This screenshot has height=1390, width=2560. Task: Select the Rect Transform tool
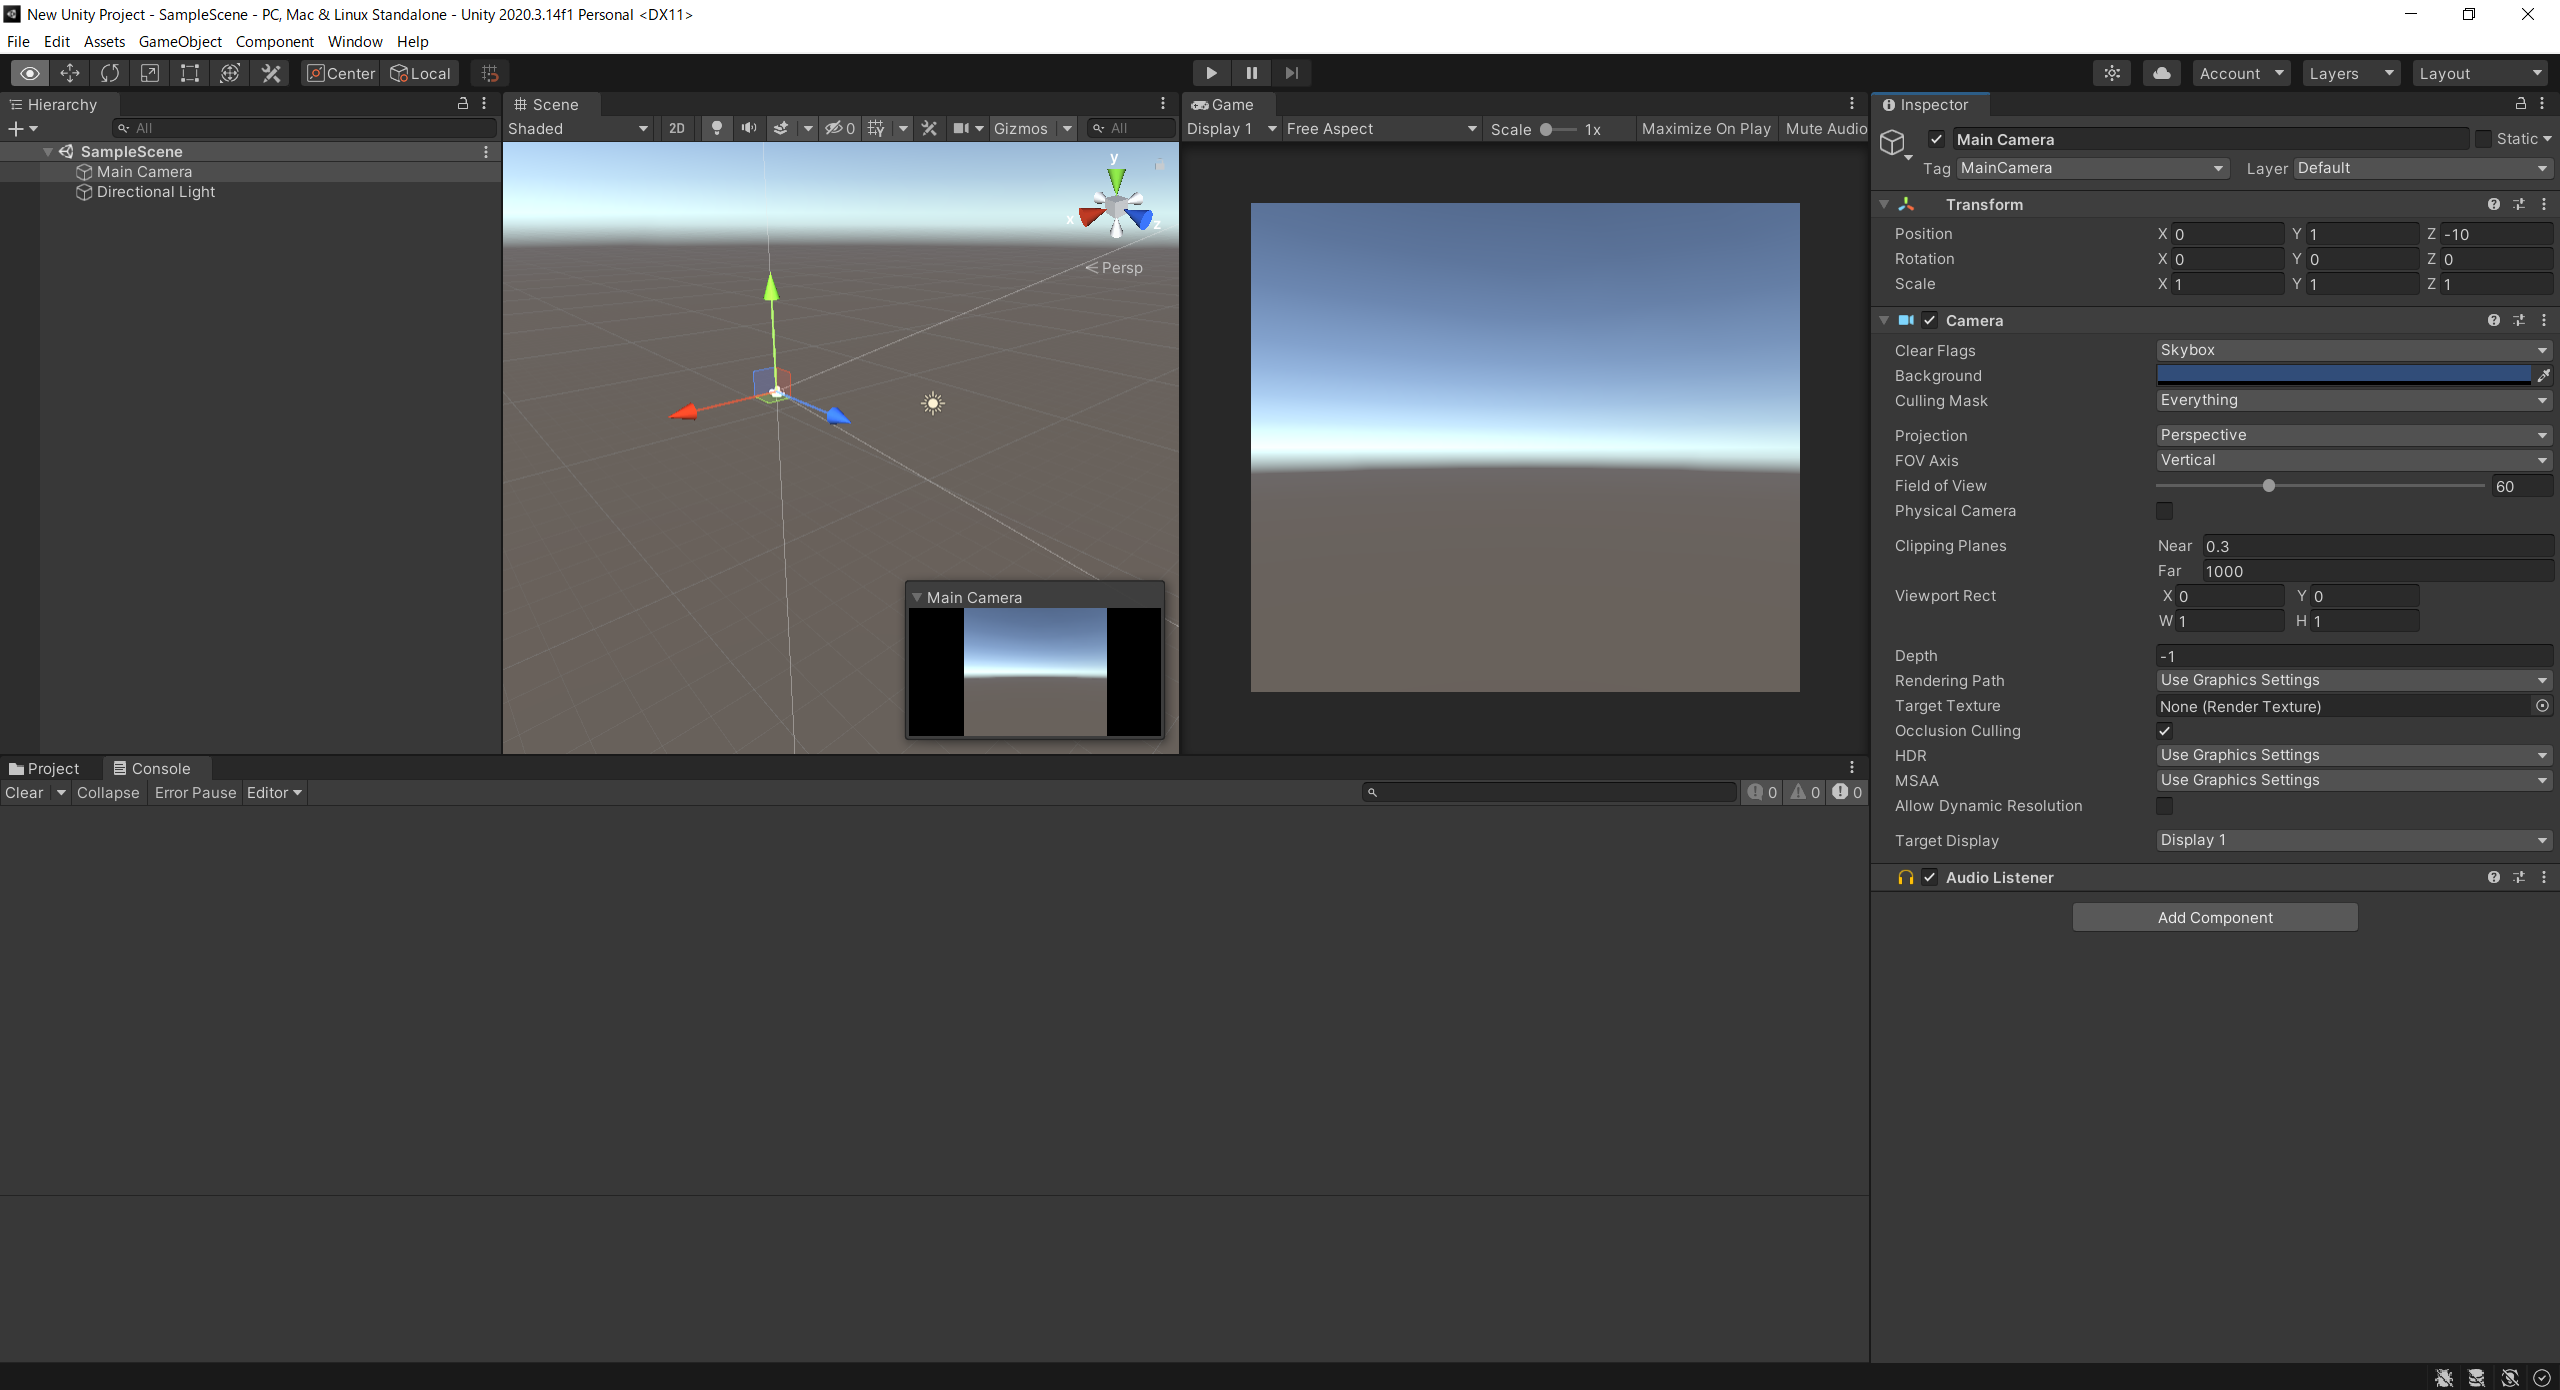(x=189, y=73)
